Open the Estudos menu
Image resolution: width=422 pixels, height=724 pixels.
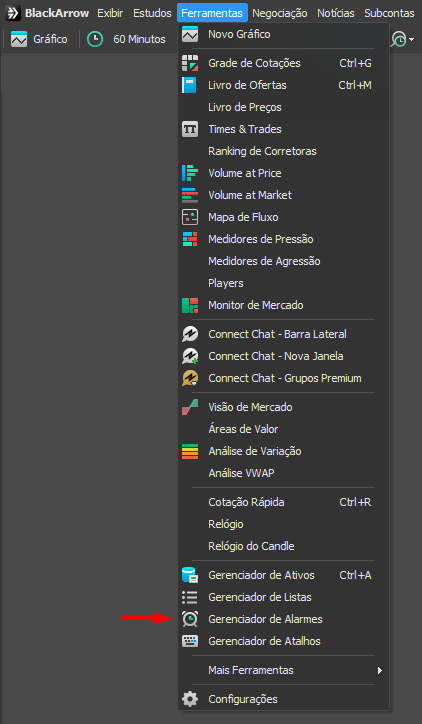click(152, 13)
